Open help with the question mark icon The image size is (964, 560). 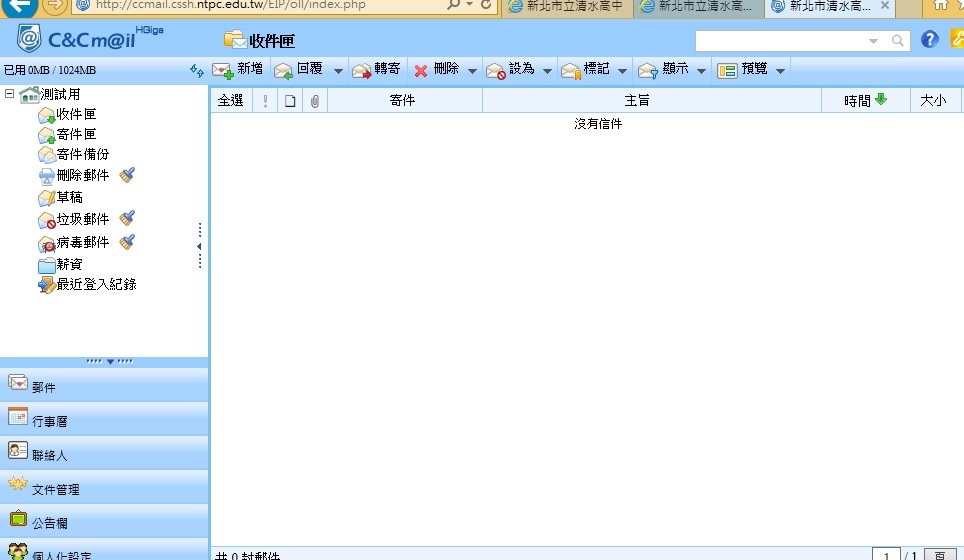930,39
